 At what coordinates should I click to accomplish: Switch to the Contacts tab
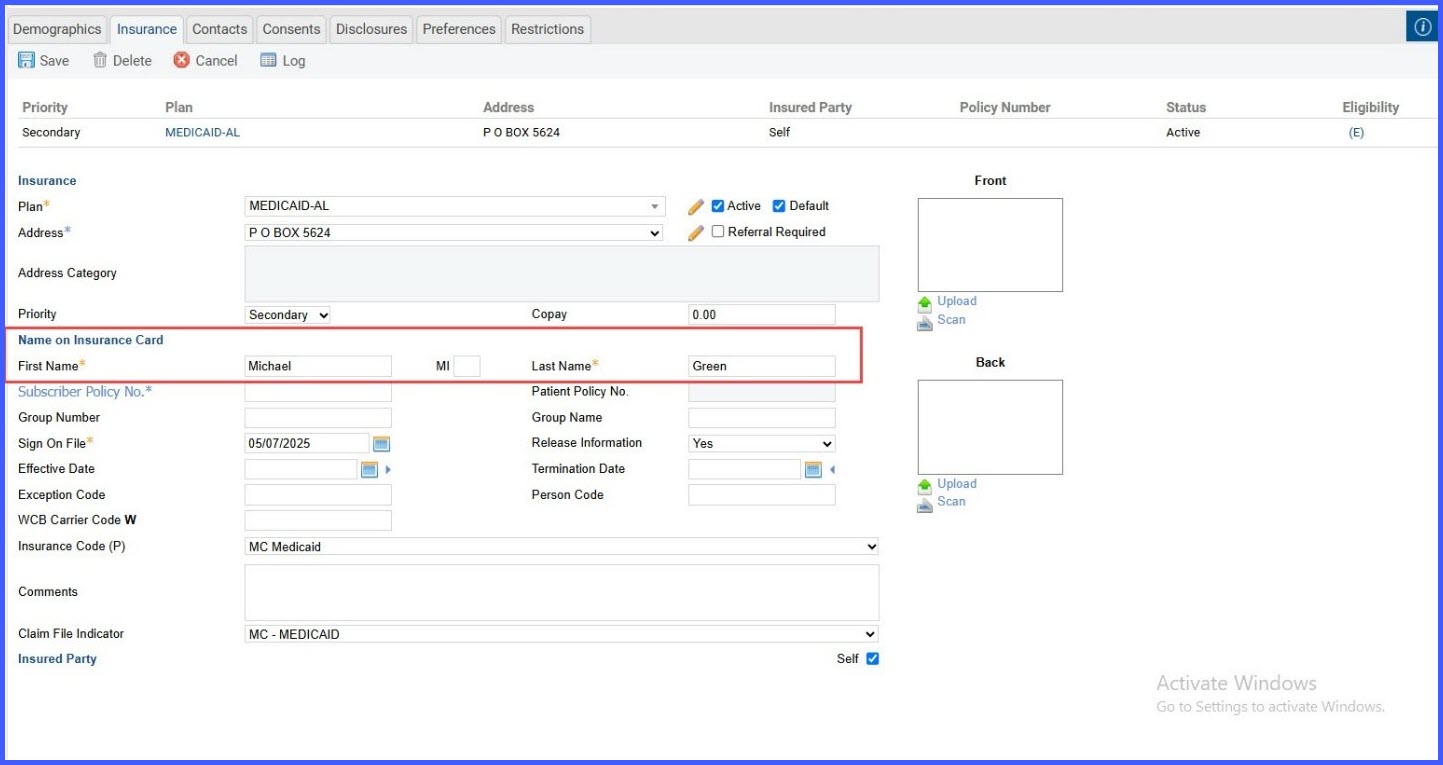point(220,29)
